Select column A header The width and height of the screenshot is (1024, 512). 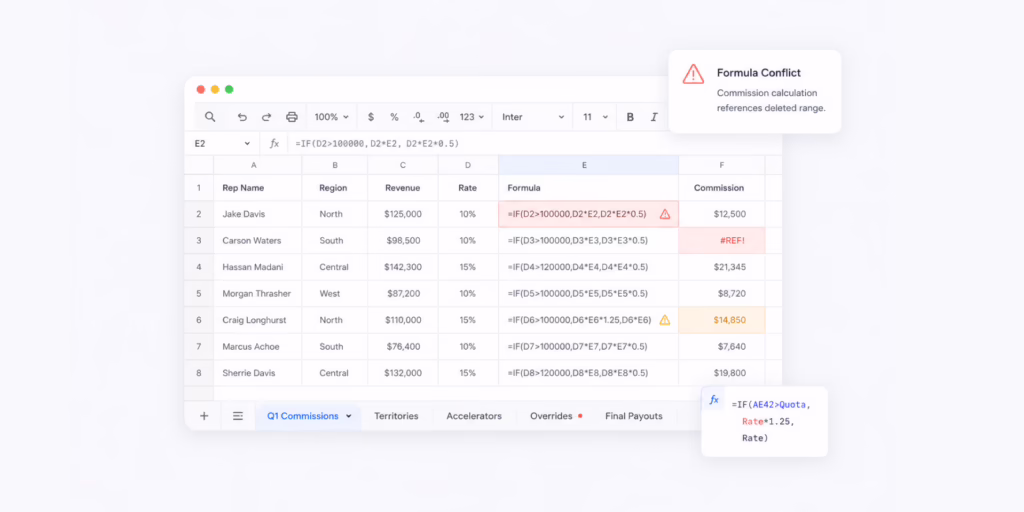(x=257, y=165)
